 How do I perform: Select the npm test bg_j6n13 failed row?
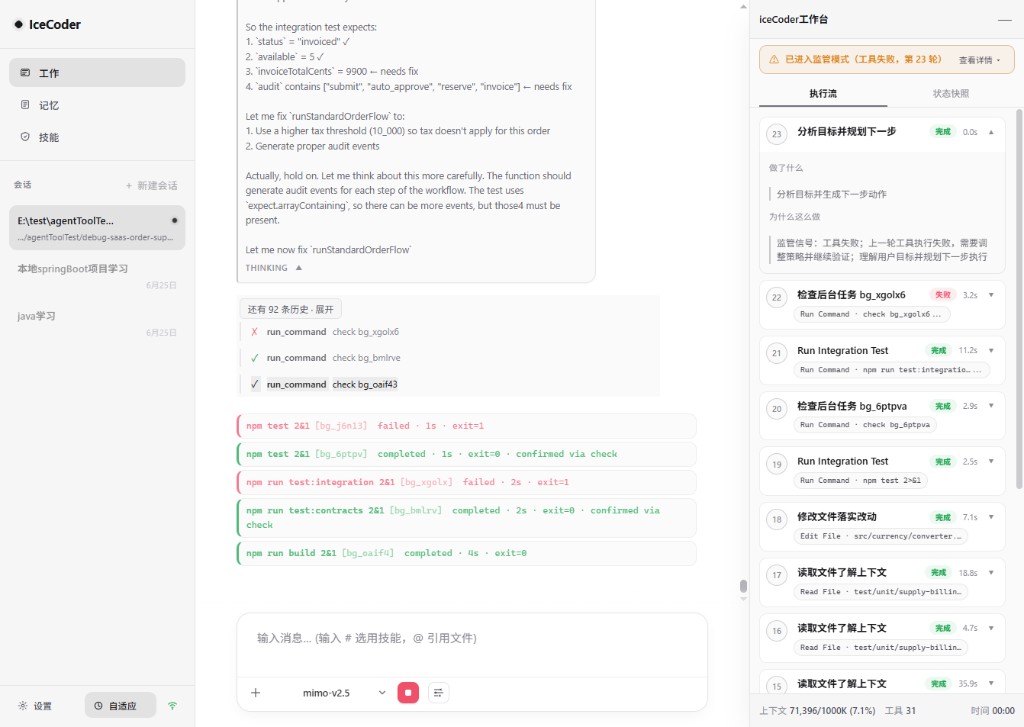(466, 426)
